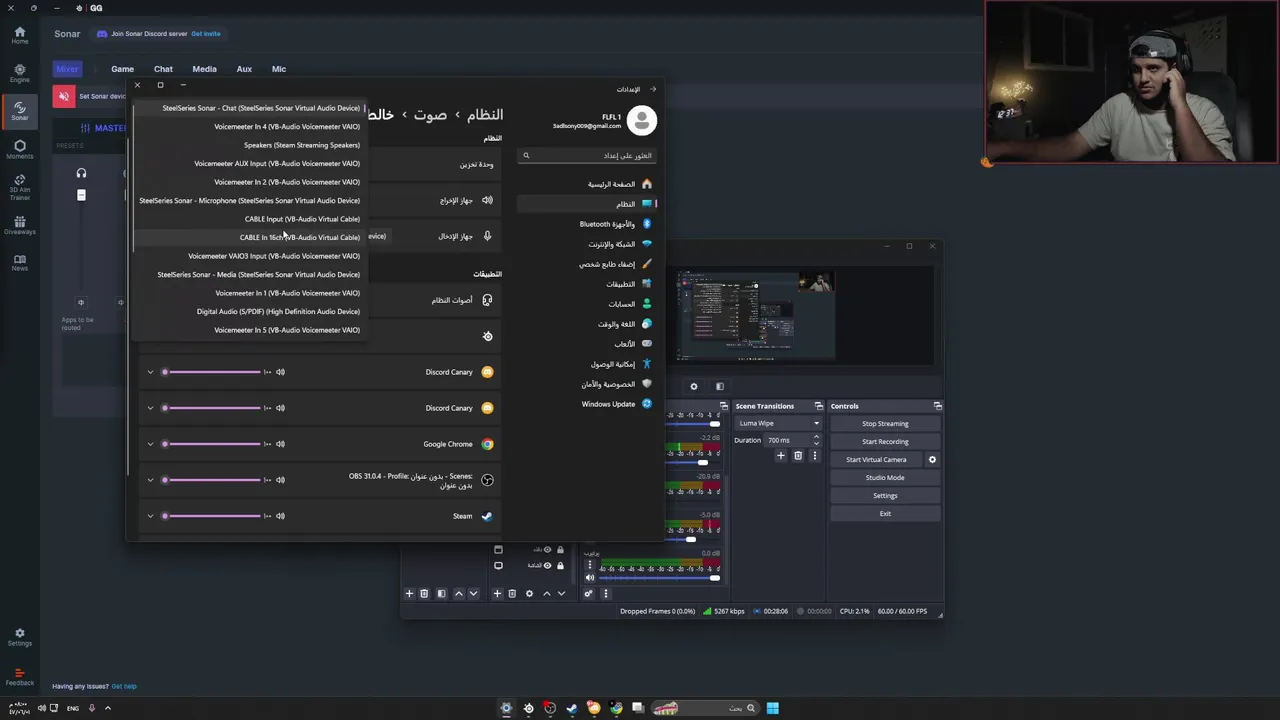Click Exit in the OBS Controls dock

coord(885,514)
